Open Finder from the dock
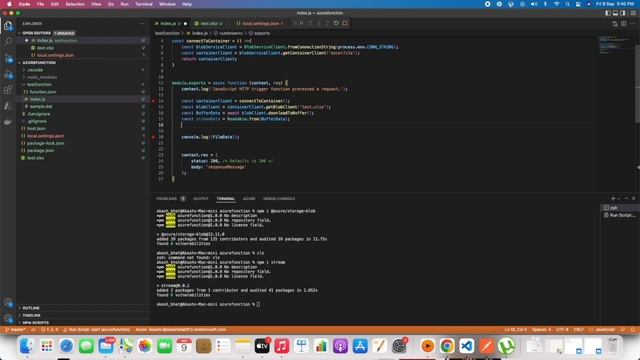The height and width of the screenshot is (360, 640). tap(27, 346)
